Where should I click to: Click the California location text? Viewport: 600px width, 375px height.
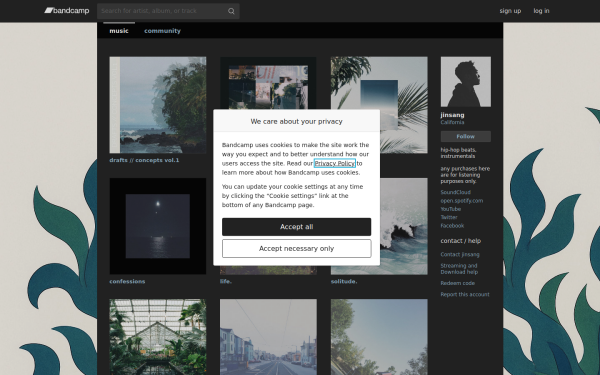pyautogui.click(x=452, y=122)
